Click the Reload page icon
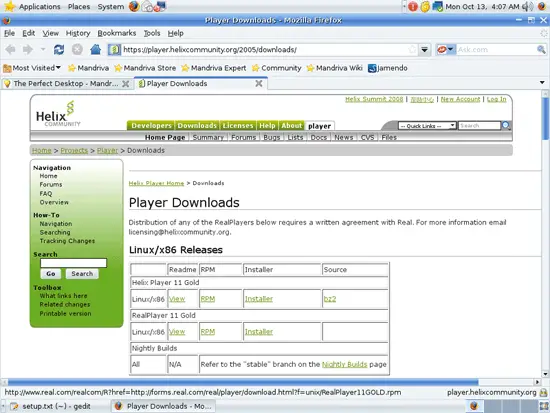The width and height of the screenshot is (550, 413). 59,50
